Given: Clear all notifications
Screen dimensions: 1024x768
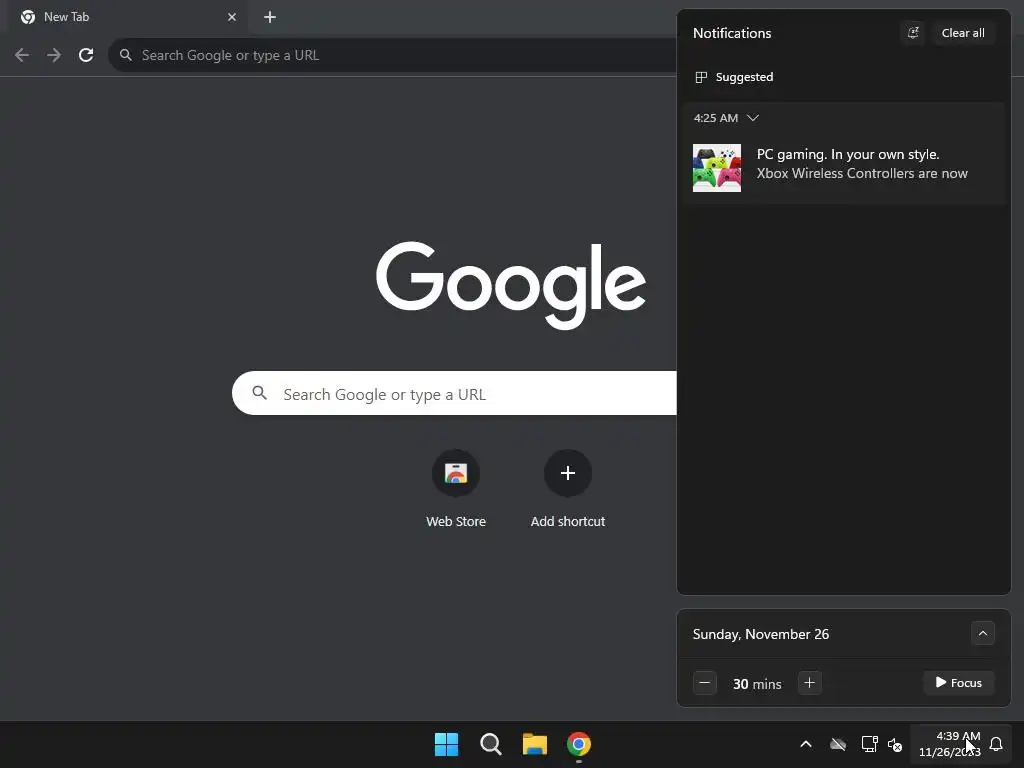Looking at the screenshot, I should coord(963,33).
